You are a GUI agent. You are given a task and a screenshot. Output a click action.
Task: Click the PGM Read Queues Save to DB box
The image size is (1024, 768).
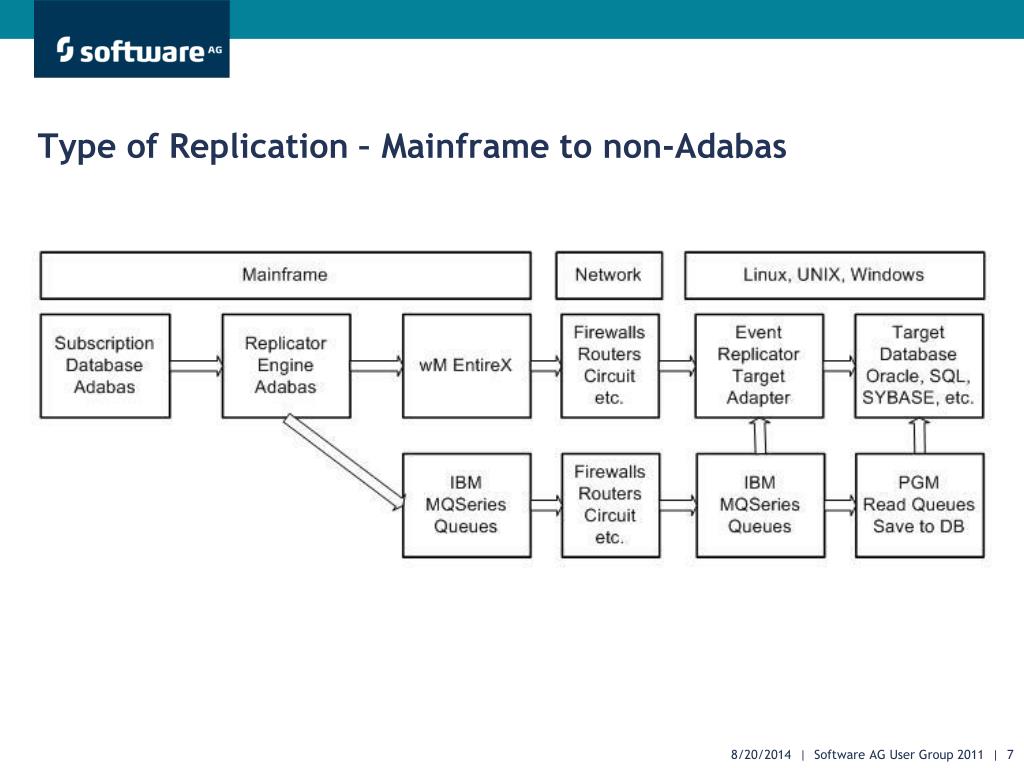pyautogui.click(x=920, y=505)
